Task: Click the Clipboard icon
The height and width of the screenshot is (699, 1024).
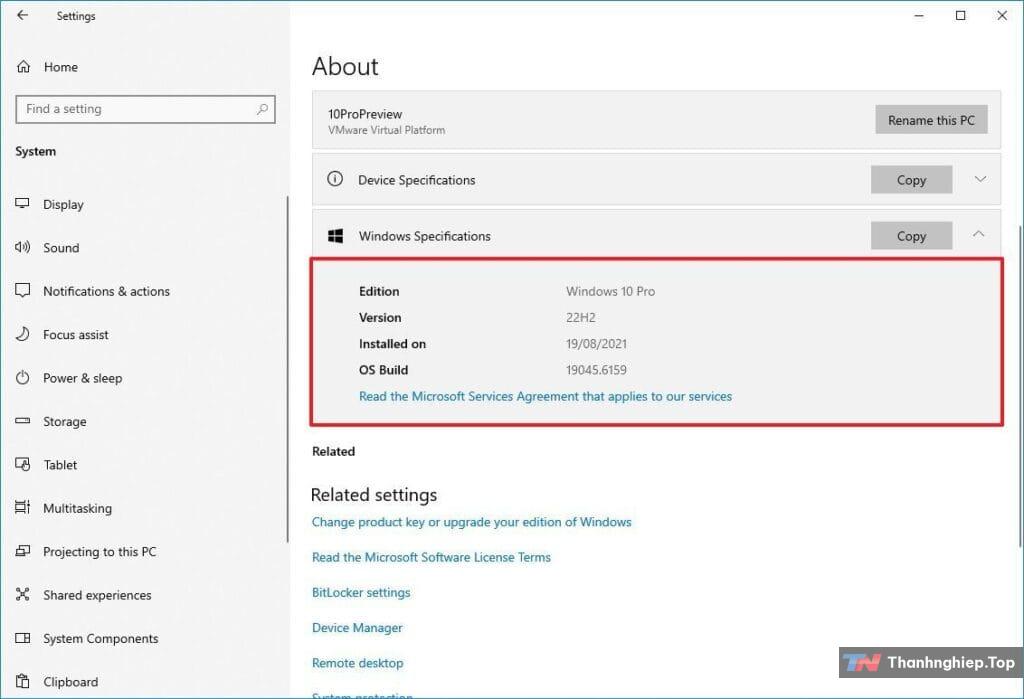Action: pos(23,681)
